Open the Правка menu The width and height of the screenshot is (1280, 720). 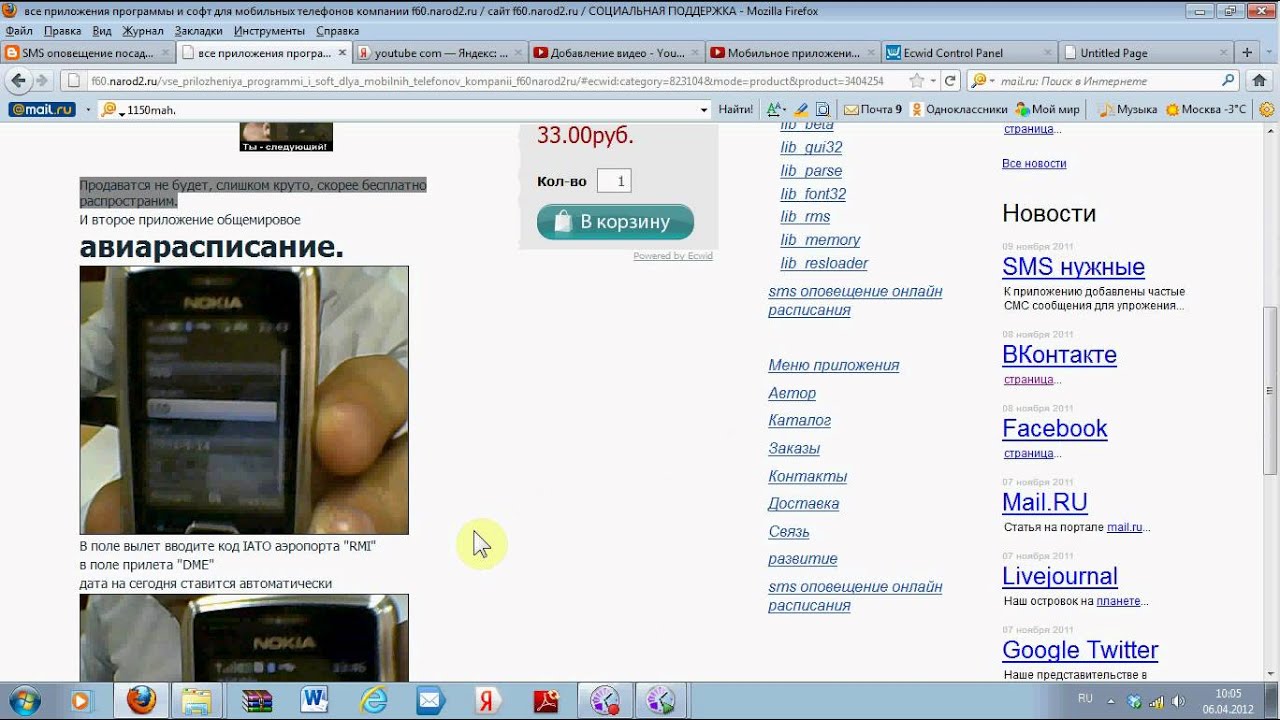[63, 31]
